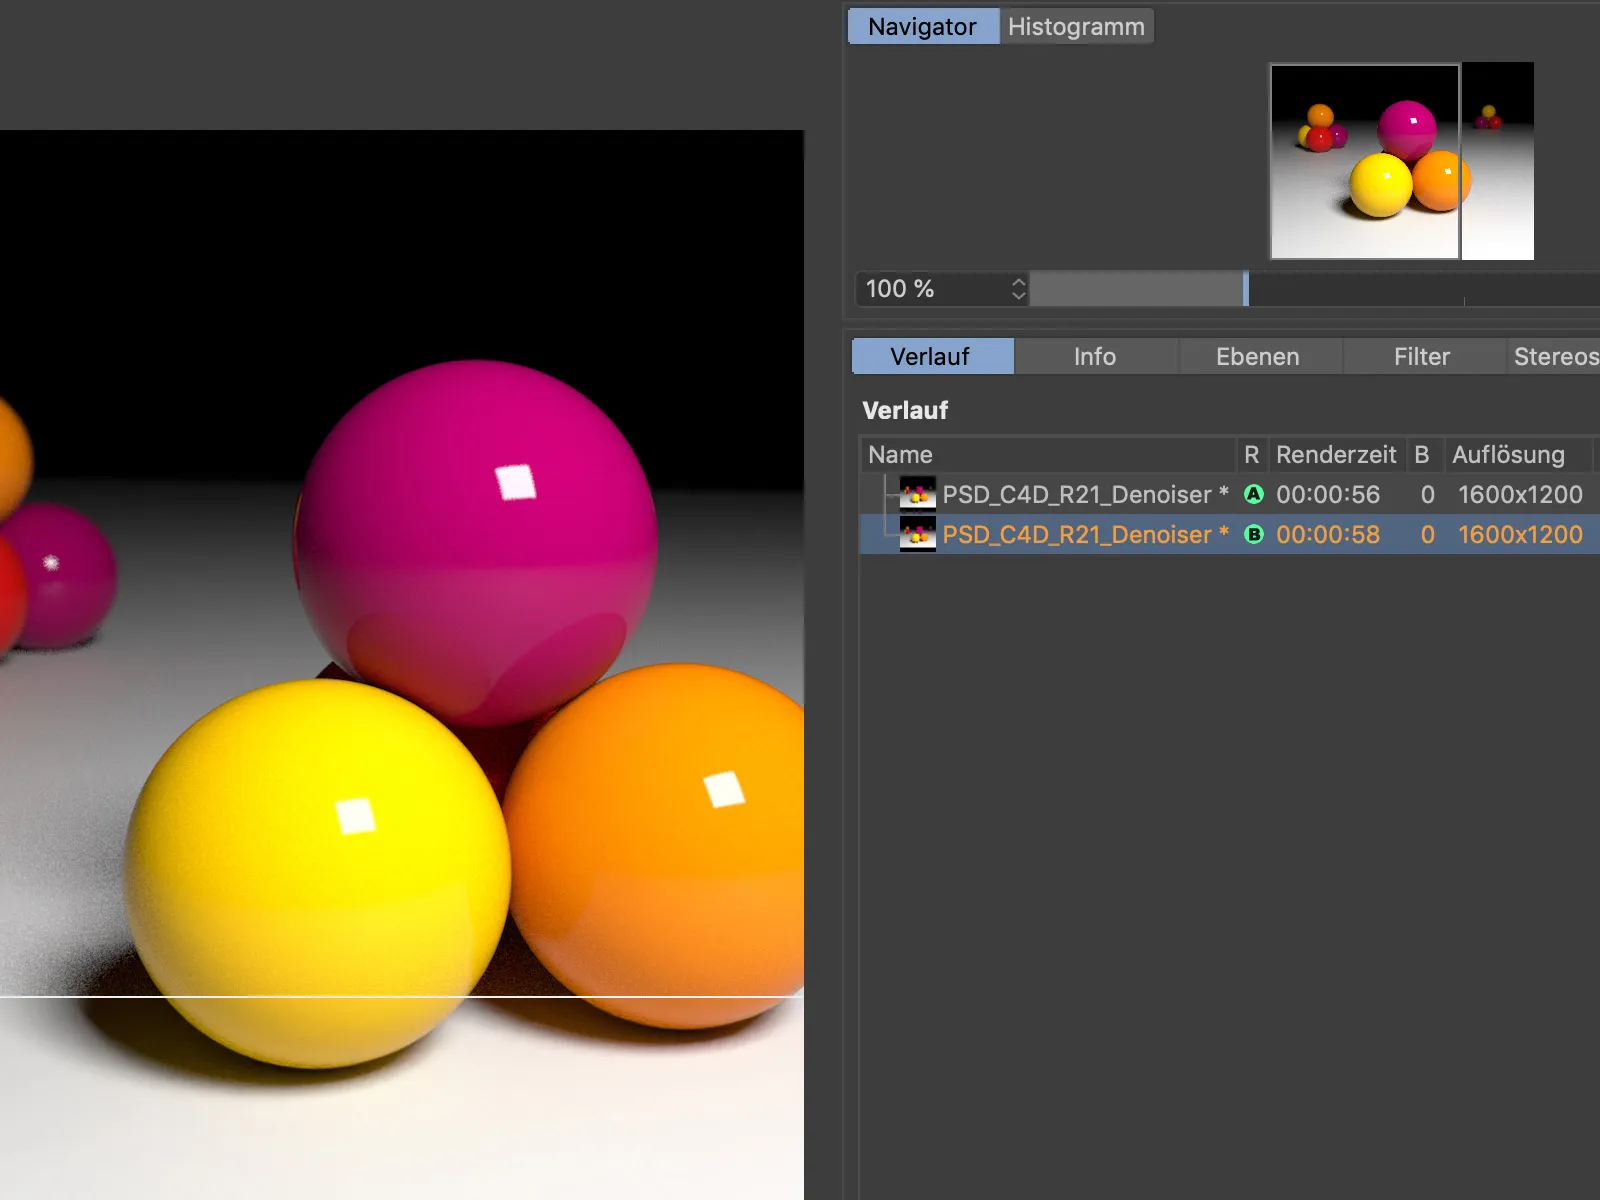Open the Stereo tab
Image resolution: width=1600 pixels, height=1200 pixels.
[1555, 356]
